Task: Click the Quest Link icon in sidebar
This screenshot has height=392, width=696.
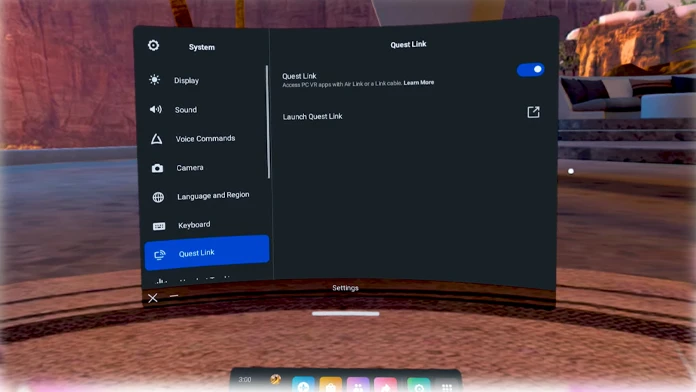Action: point(160,255)
